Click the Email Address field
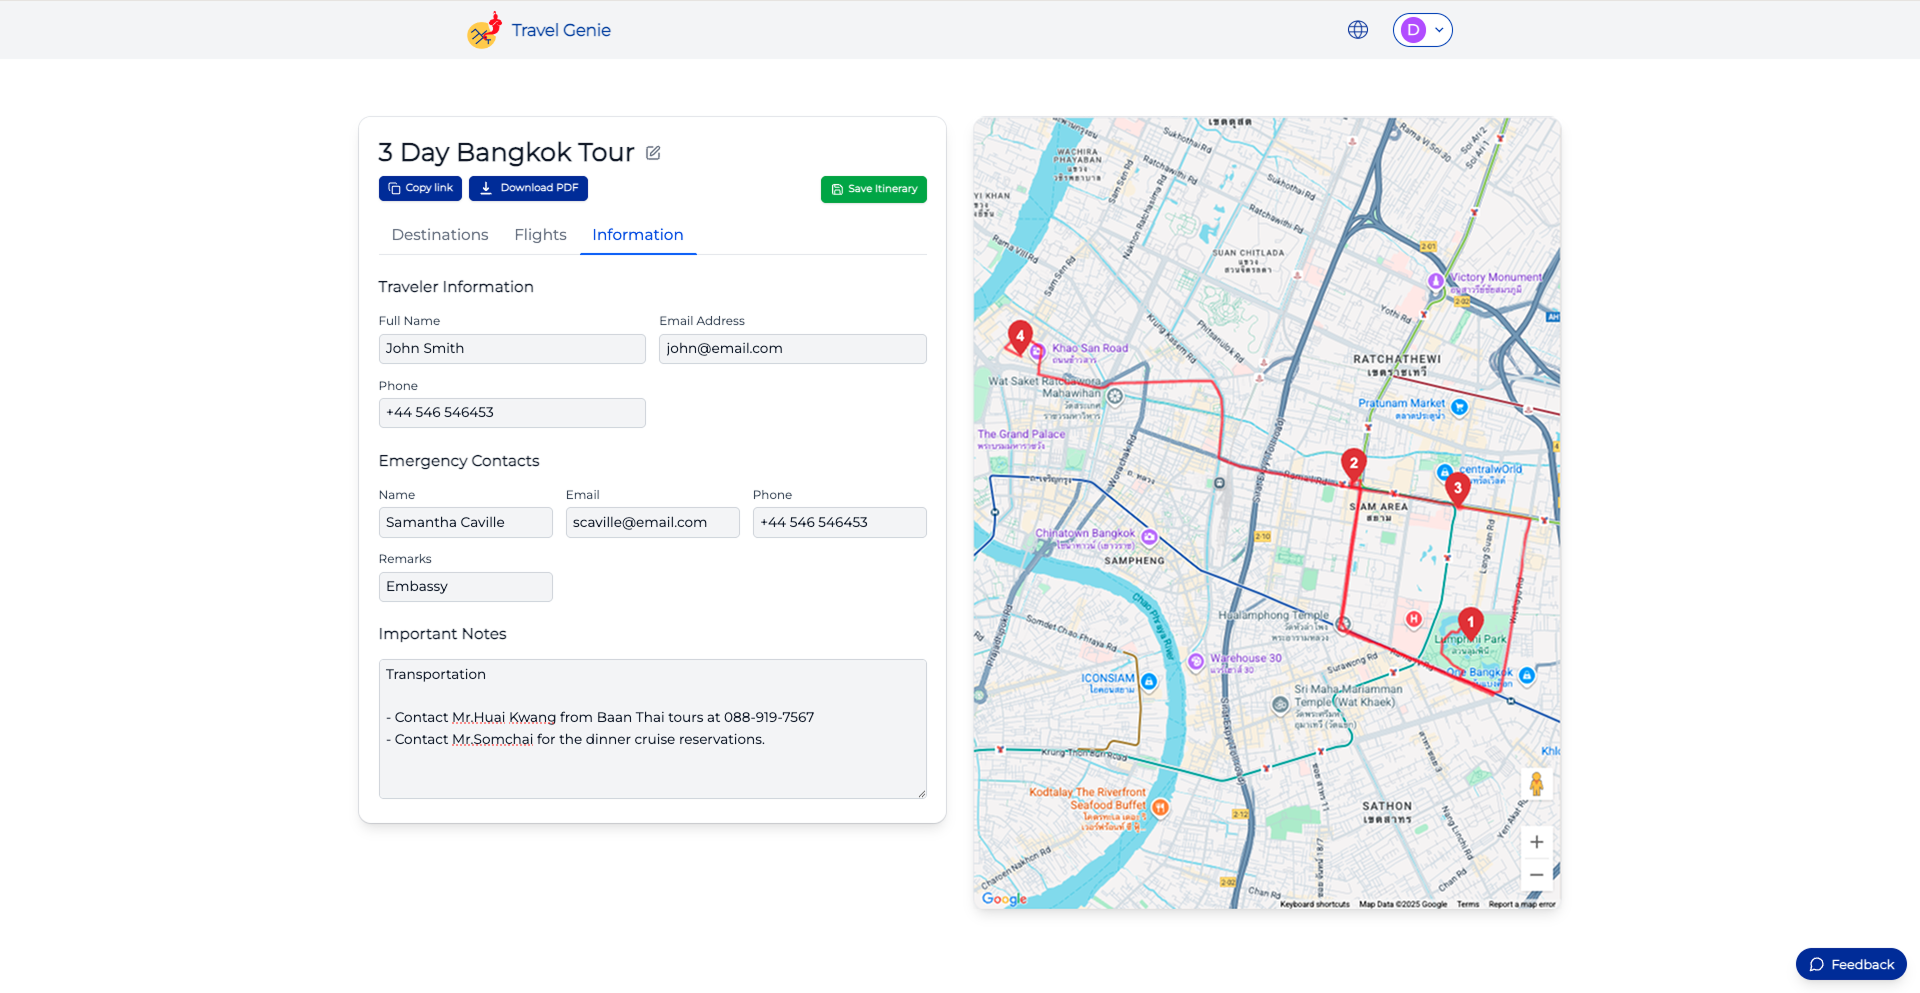The image size is (1920, 993). pos(793,348)
